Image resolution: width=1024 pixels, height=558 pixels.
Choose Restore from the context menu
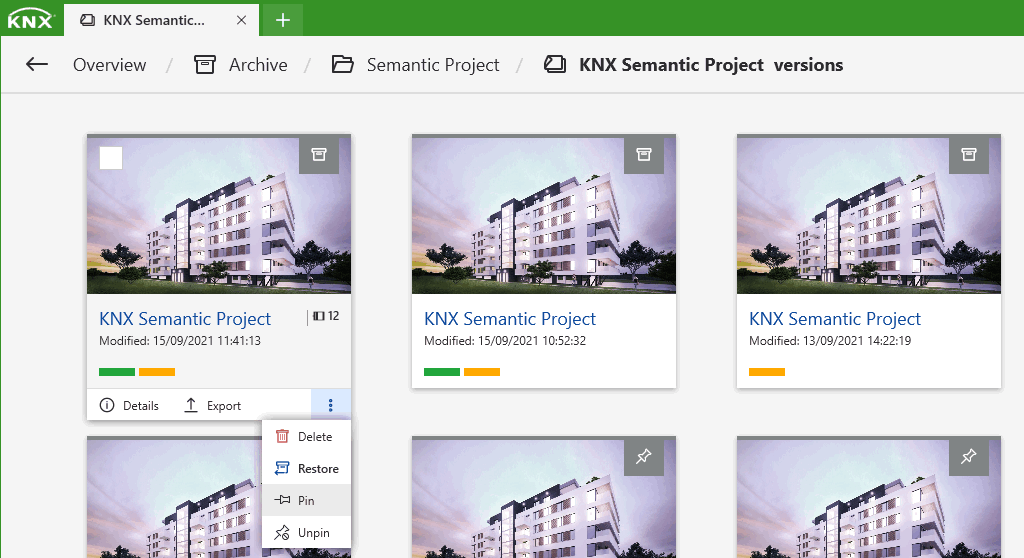tap(306, 468)
